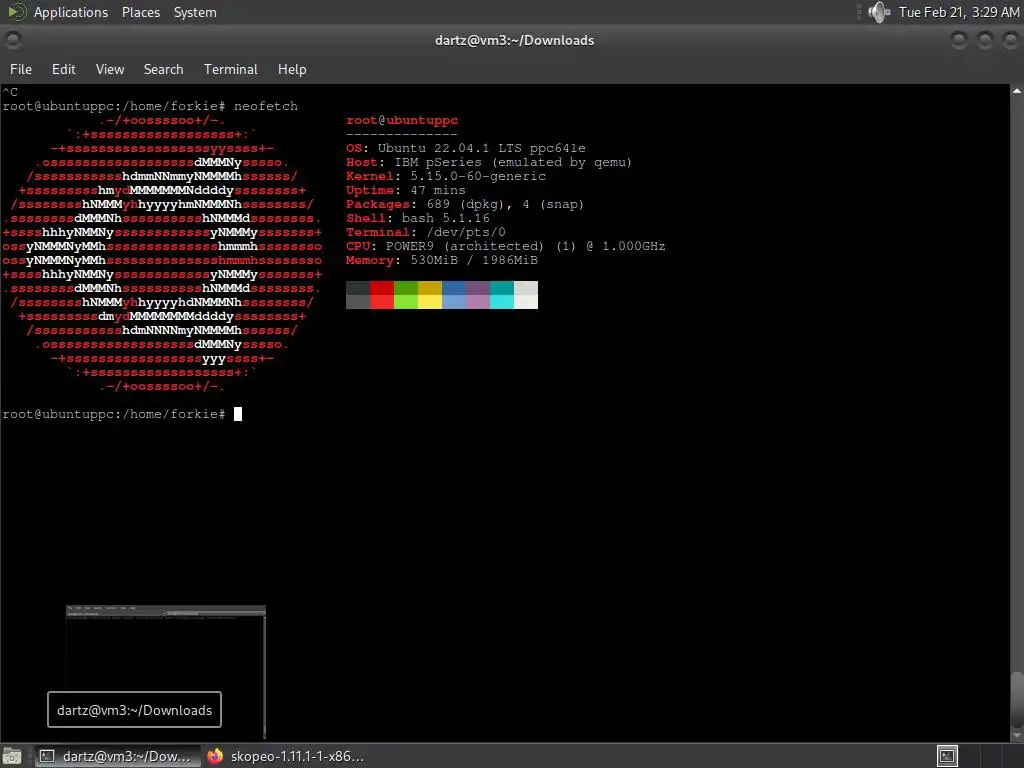
Task: Click the 'neofetch' command text on prompt line
Action: coord(266,106)
